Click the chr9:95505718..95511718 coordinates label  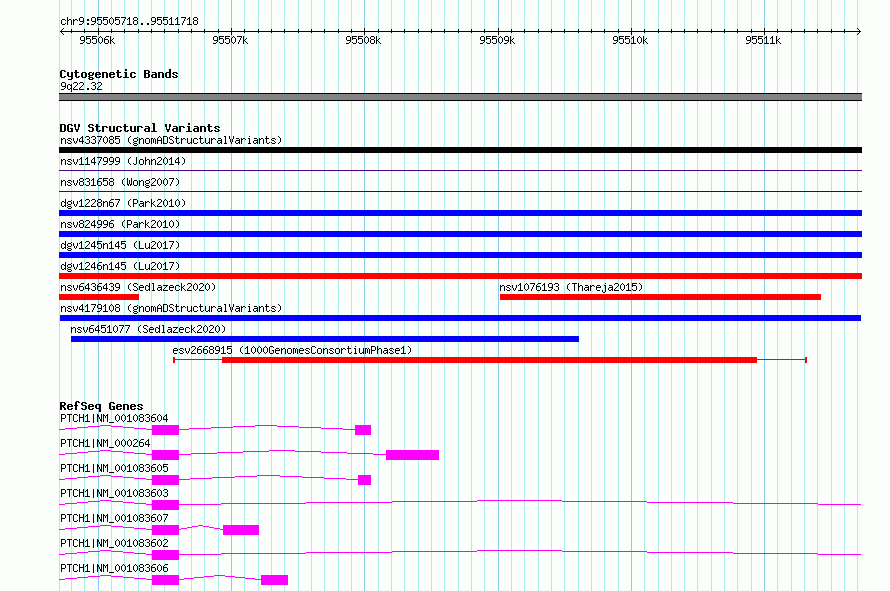tap(129, 22)
